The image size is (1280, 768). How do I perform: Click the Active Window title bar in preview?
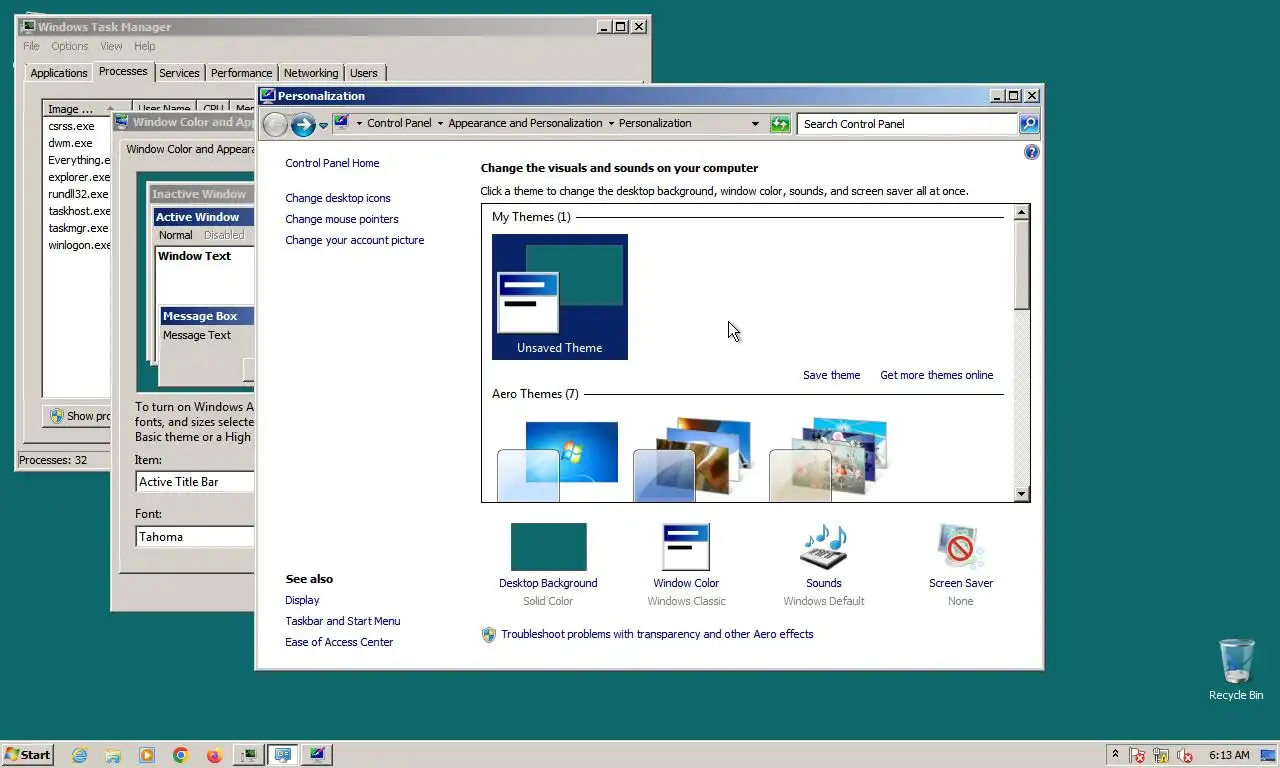click(x=204, y=217)
